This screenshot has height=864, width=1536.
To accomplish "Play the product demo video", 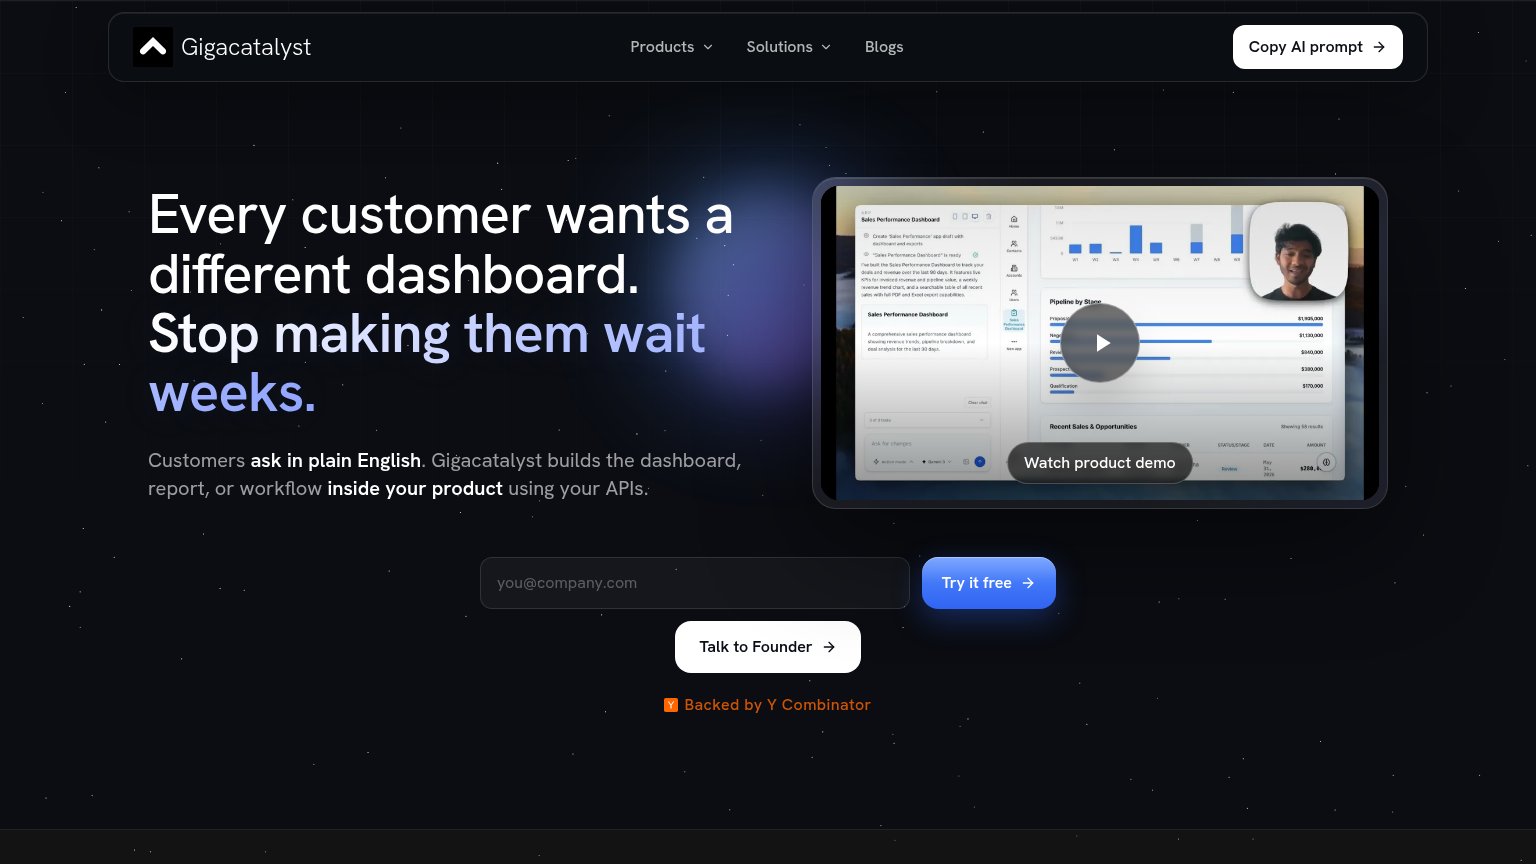I will (x=1100, y=343).
